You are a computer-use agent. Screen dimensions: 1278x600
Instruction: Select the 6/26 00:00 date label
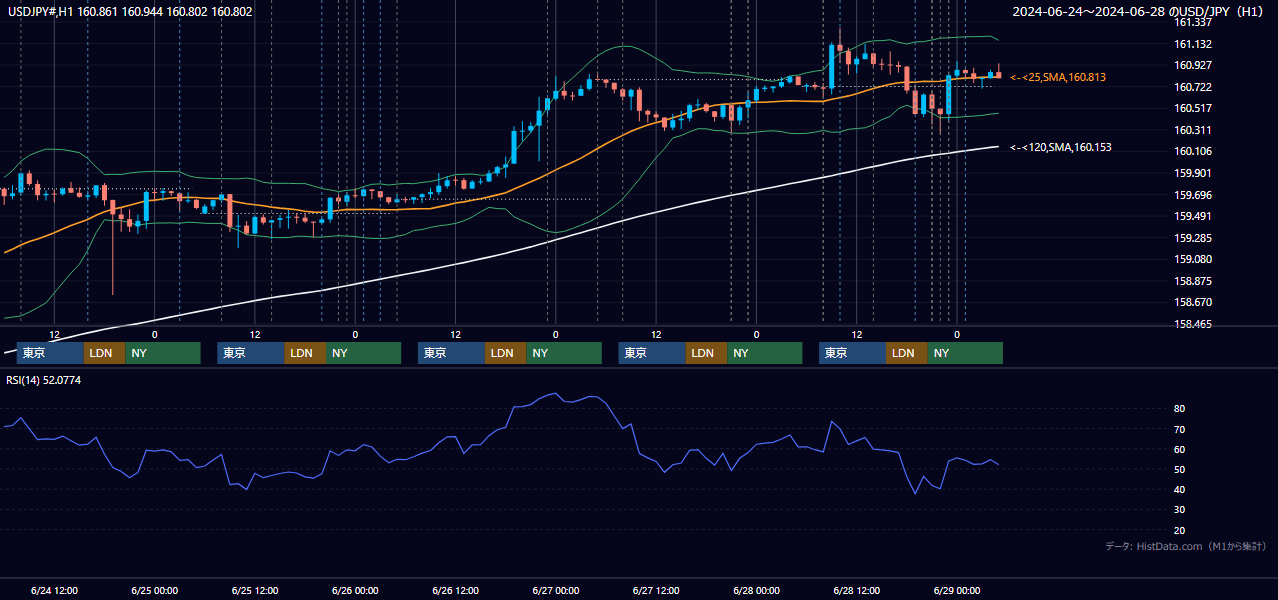coord(355,590)
